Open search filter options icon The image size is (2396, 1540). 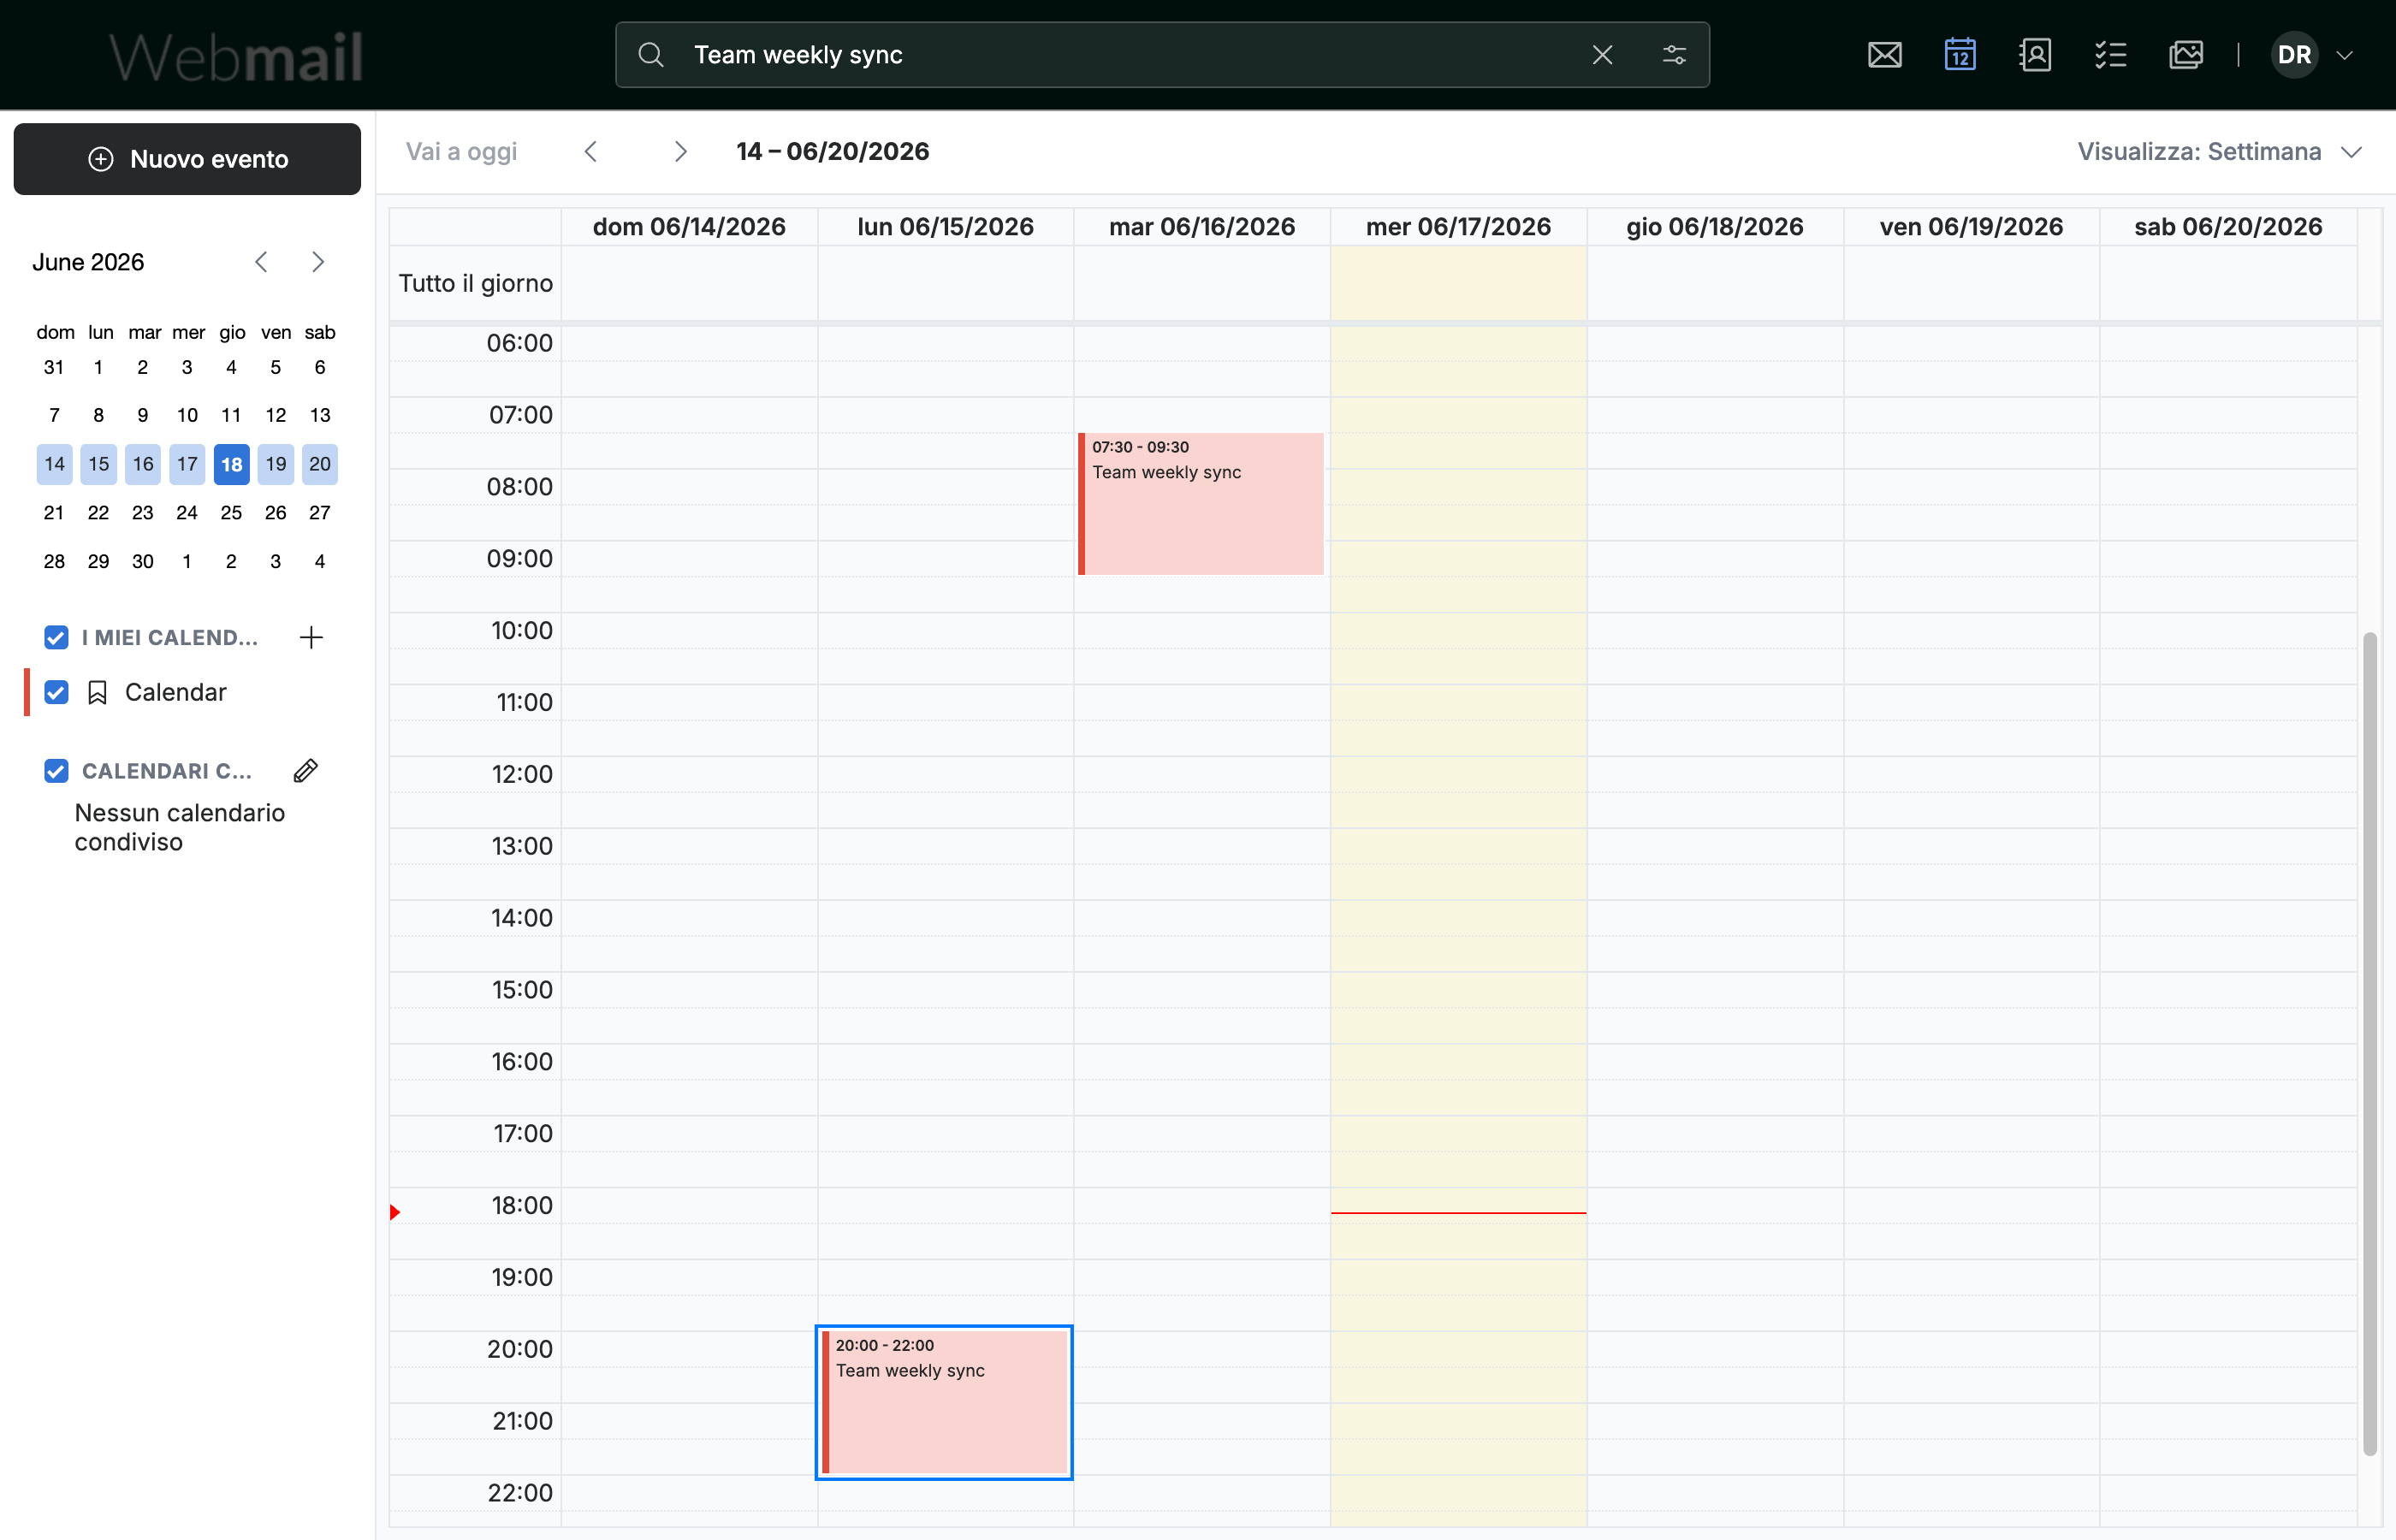pyautogui.click(x=1674, y=55)
